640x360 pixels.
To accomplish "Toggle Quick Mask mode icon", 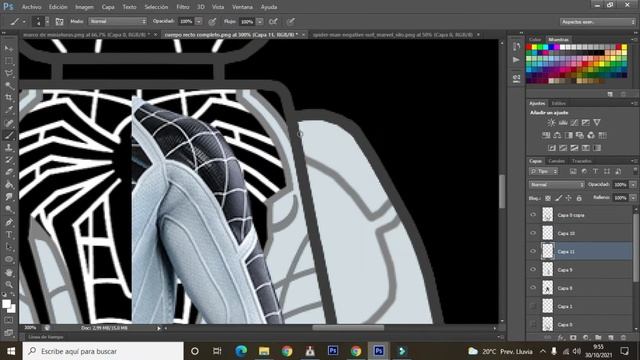I will (x=9, y=320).
